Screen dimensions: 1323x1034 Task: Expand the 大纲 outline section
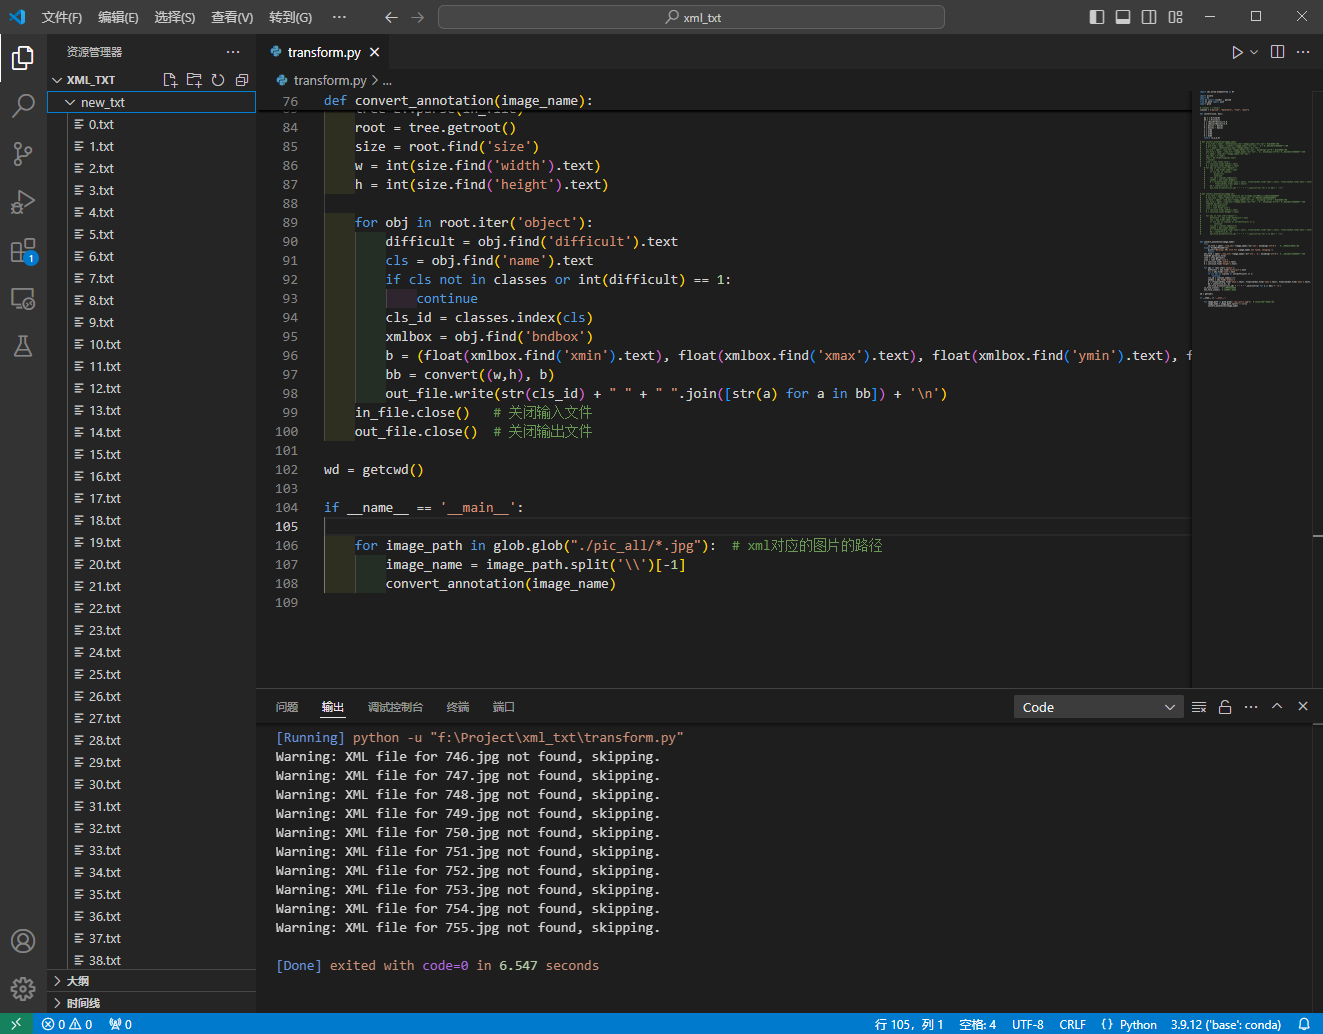tap(77, 981)
